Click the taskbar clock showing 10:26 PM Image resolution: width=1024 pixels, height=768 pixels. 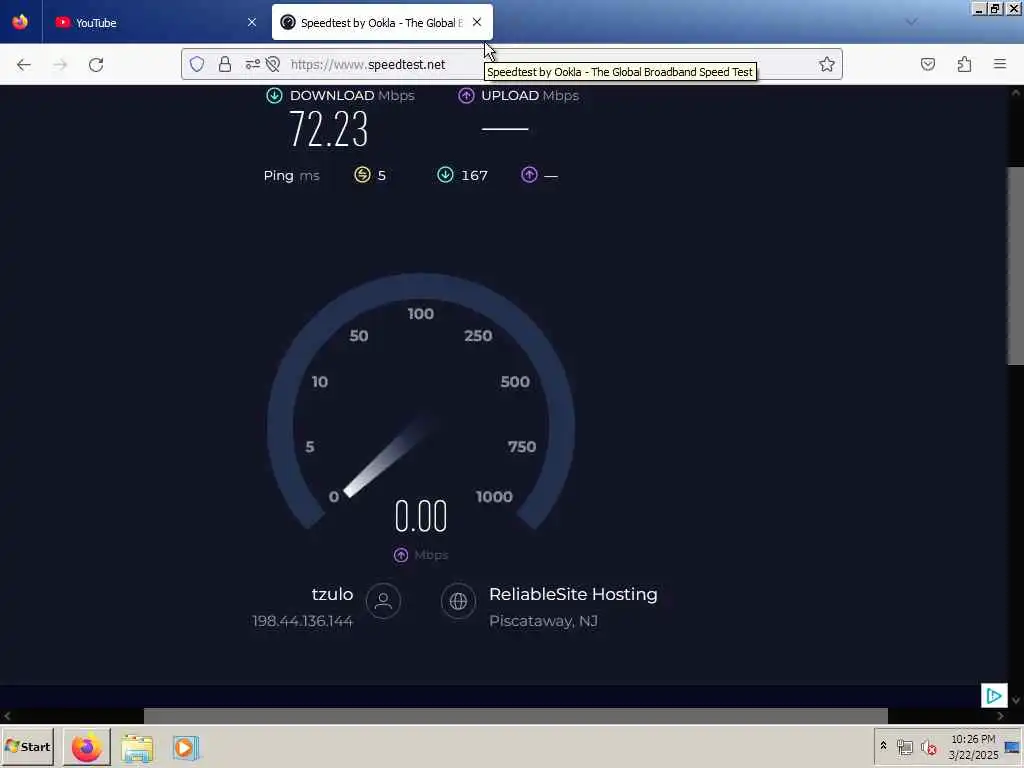pyautogui.click(x=973, y=747)
